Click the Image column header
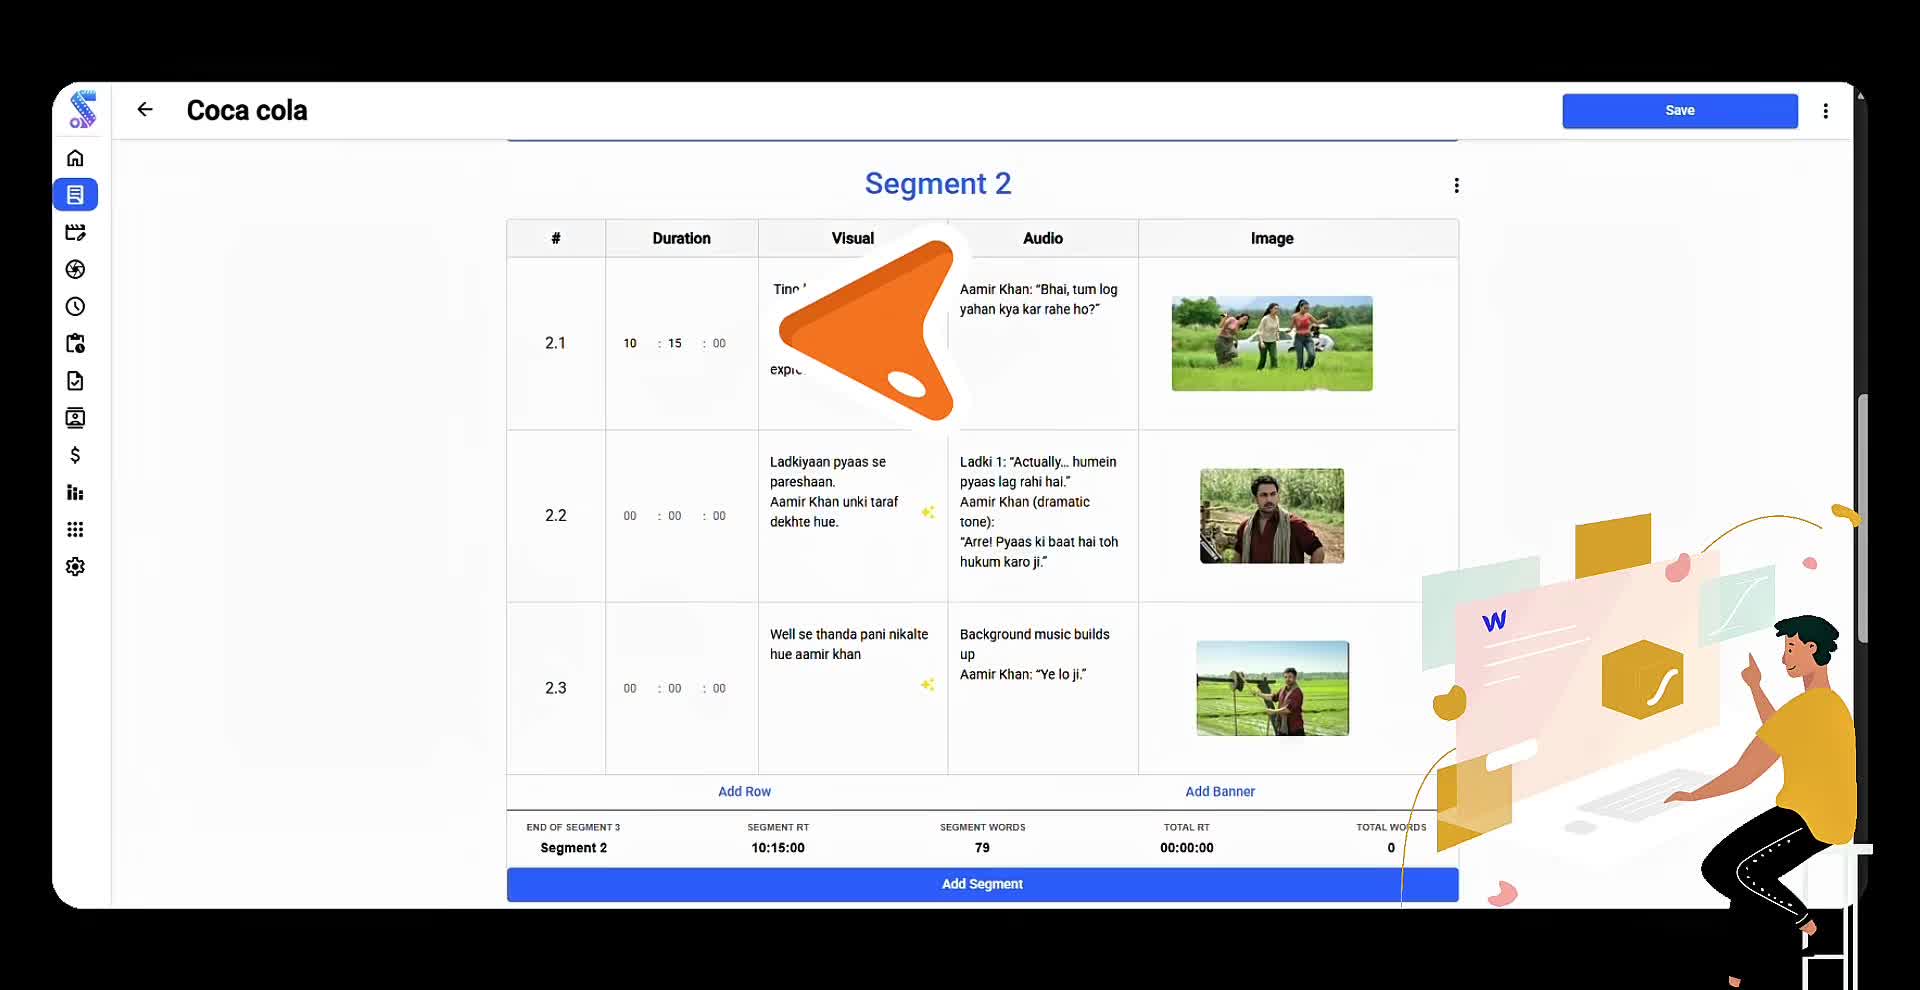This screenshot has width=1920, height=990. click(1272, 238)
